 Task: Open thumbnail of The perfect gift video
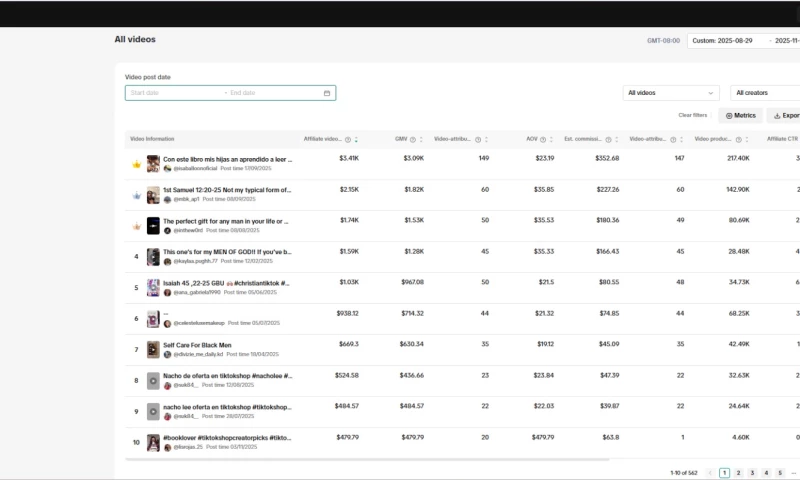153,226
